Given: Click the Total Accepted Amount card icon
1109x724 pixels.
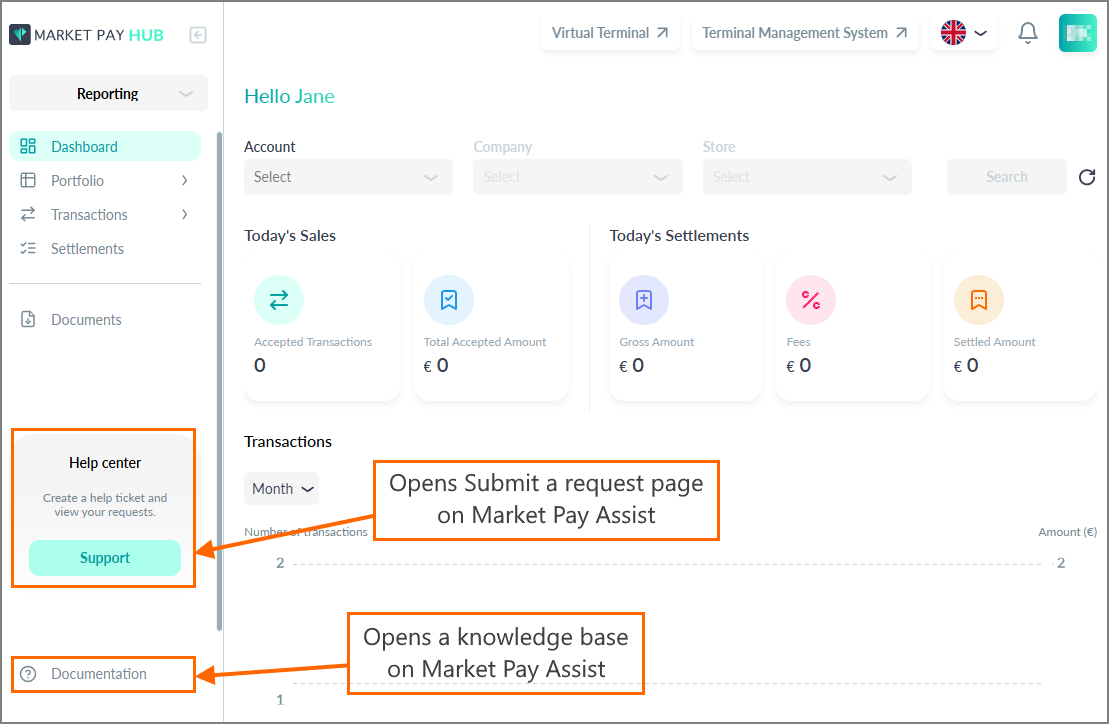Looking at the screenshot, I should click(x=448, y=300).
